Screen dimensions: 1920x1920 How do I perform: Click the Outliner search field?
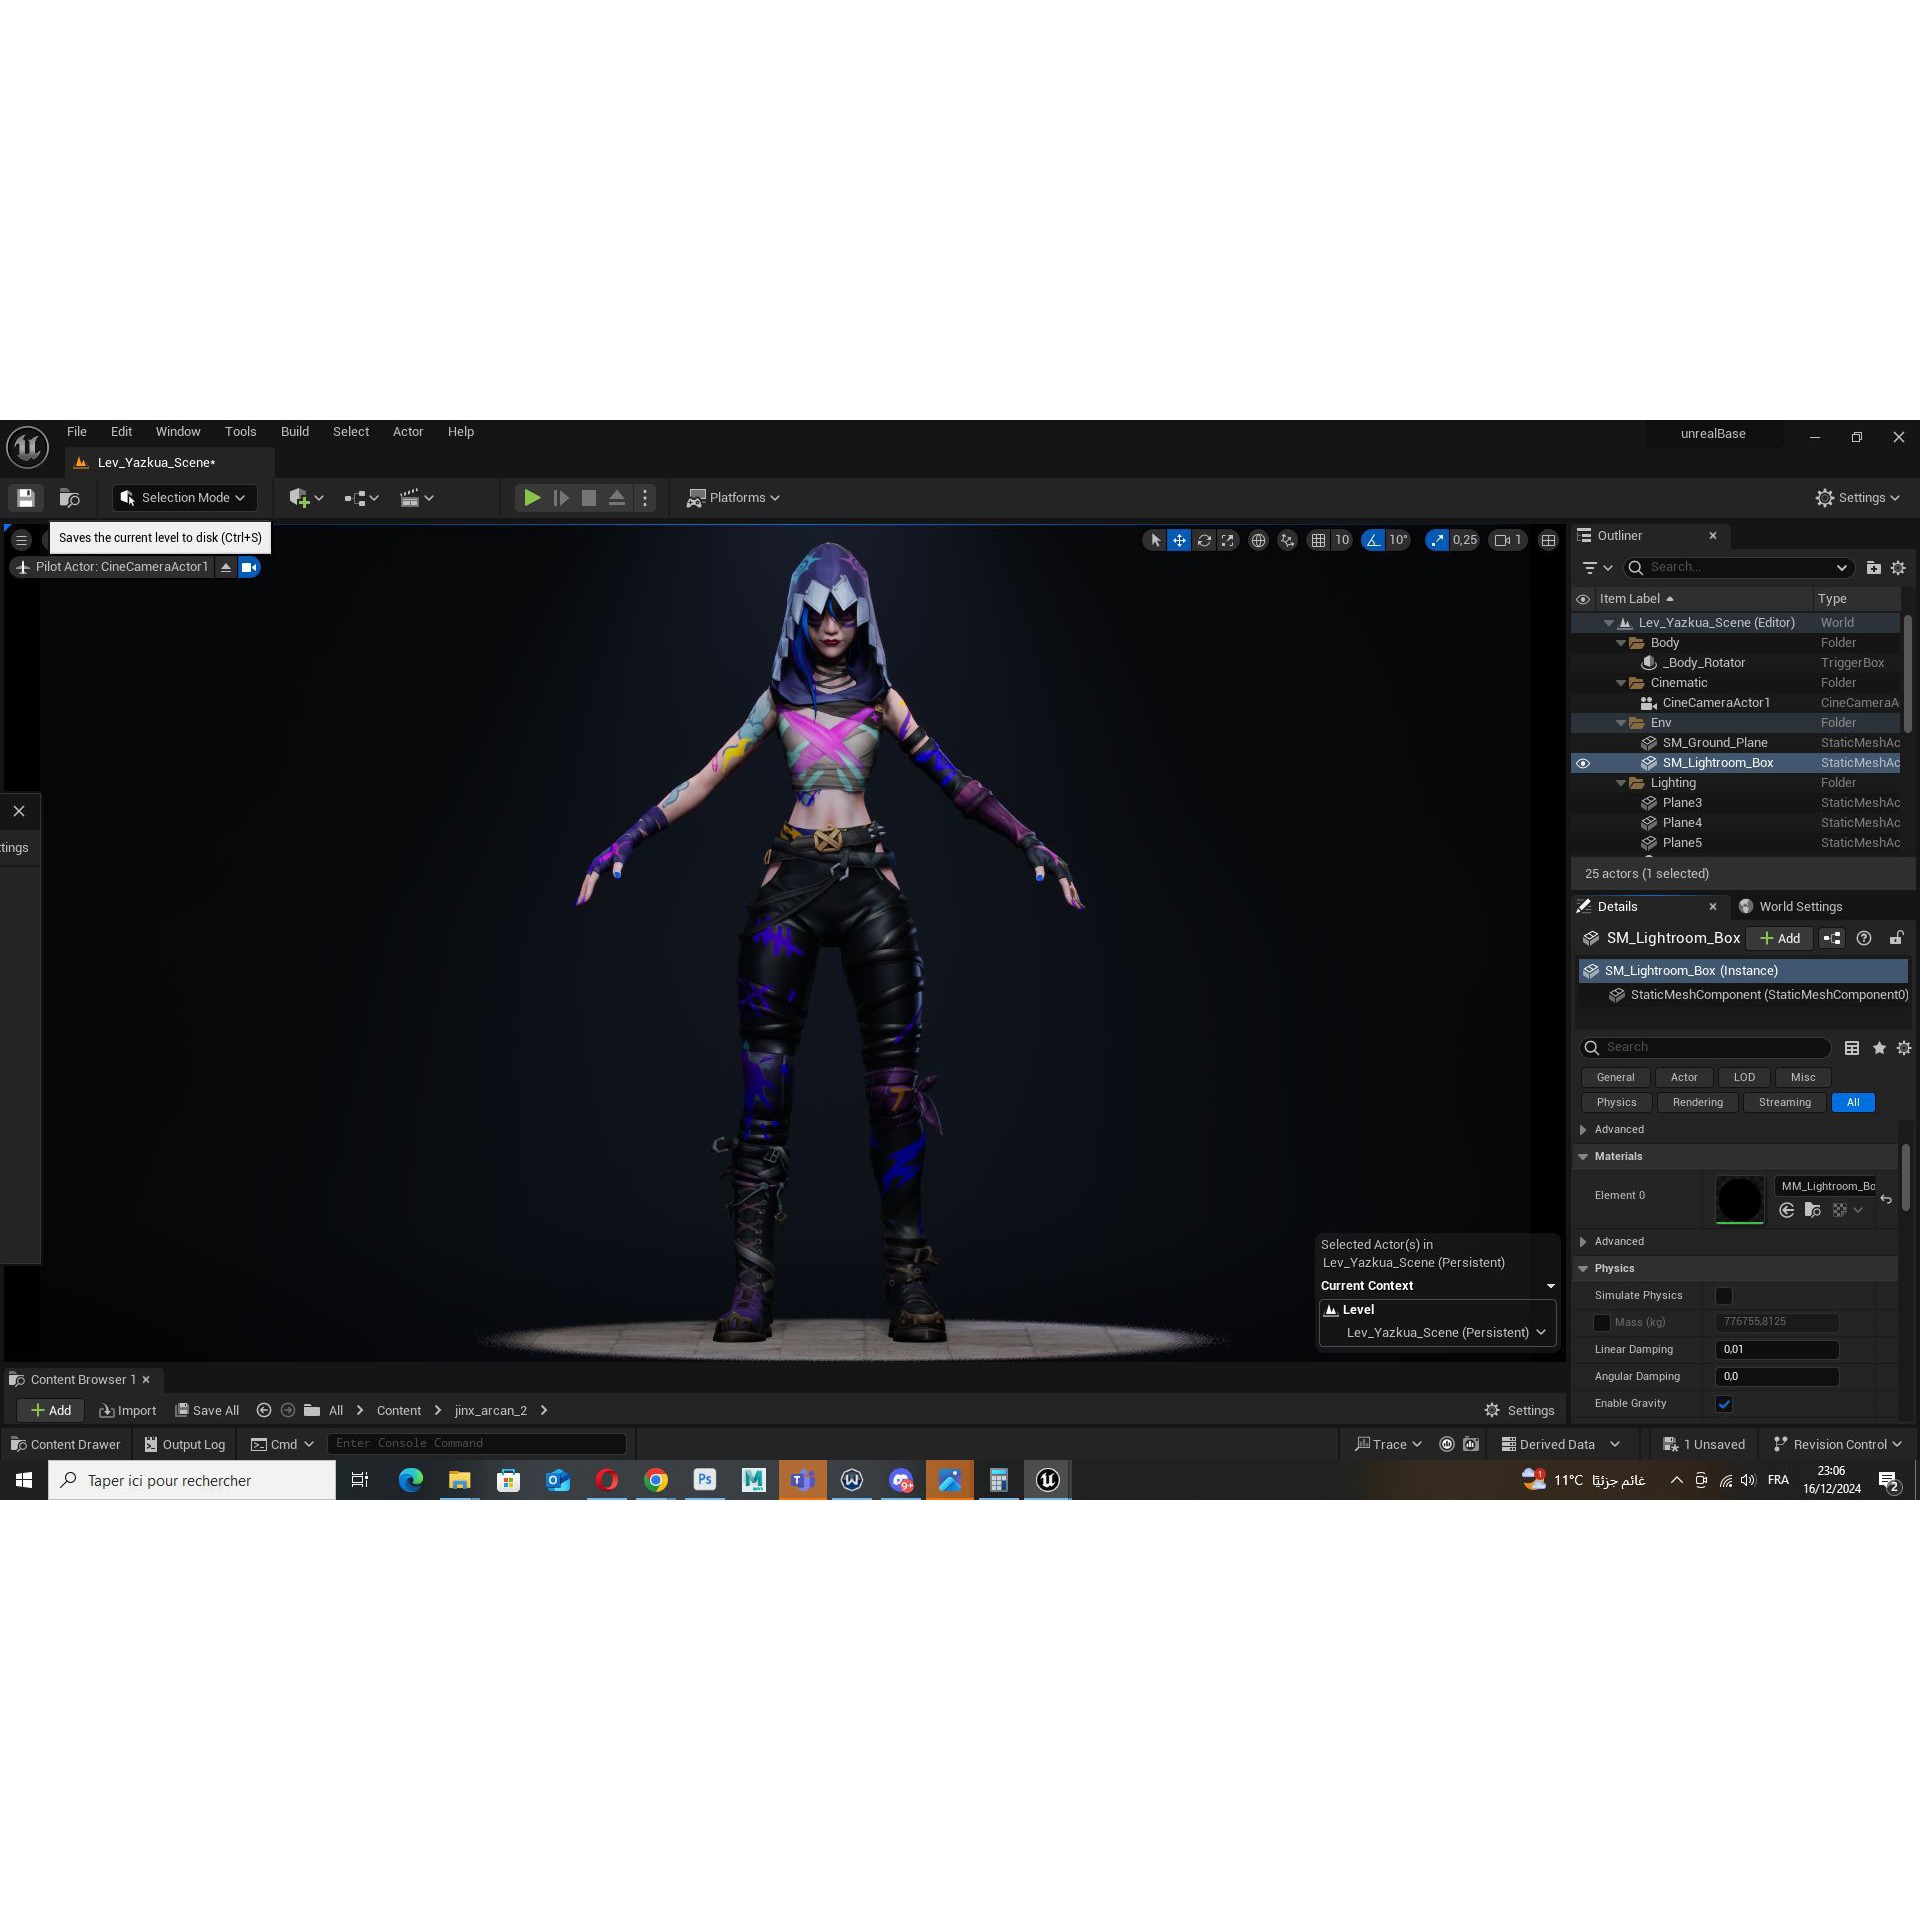[x=1740, y=567]
